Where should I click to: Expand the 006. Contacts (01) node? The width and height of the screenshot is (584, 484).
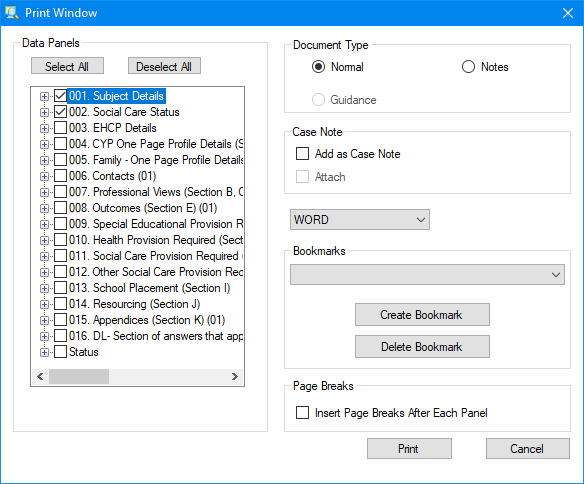click(44, 176)
